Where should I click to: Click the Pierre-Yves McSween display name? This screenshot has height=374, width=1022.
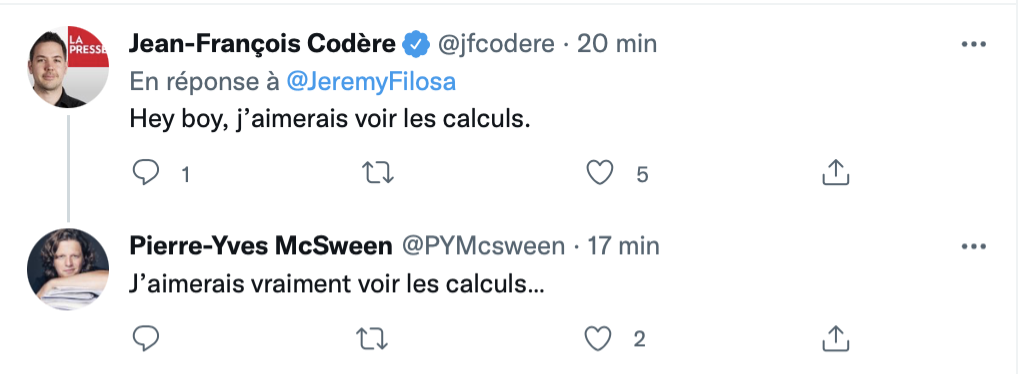[x=261, y=246]
